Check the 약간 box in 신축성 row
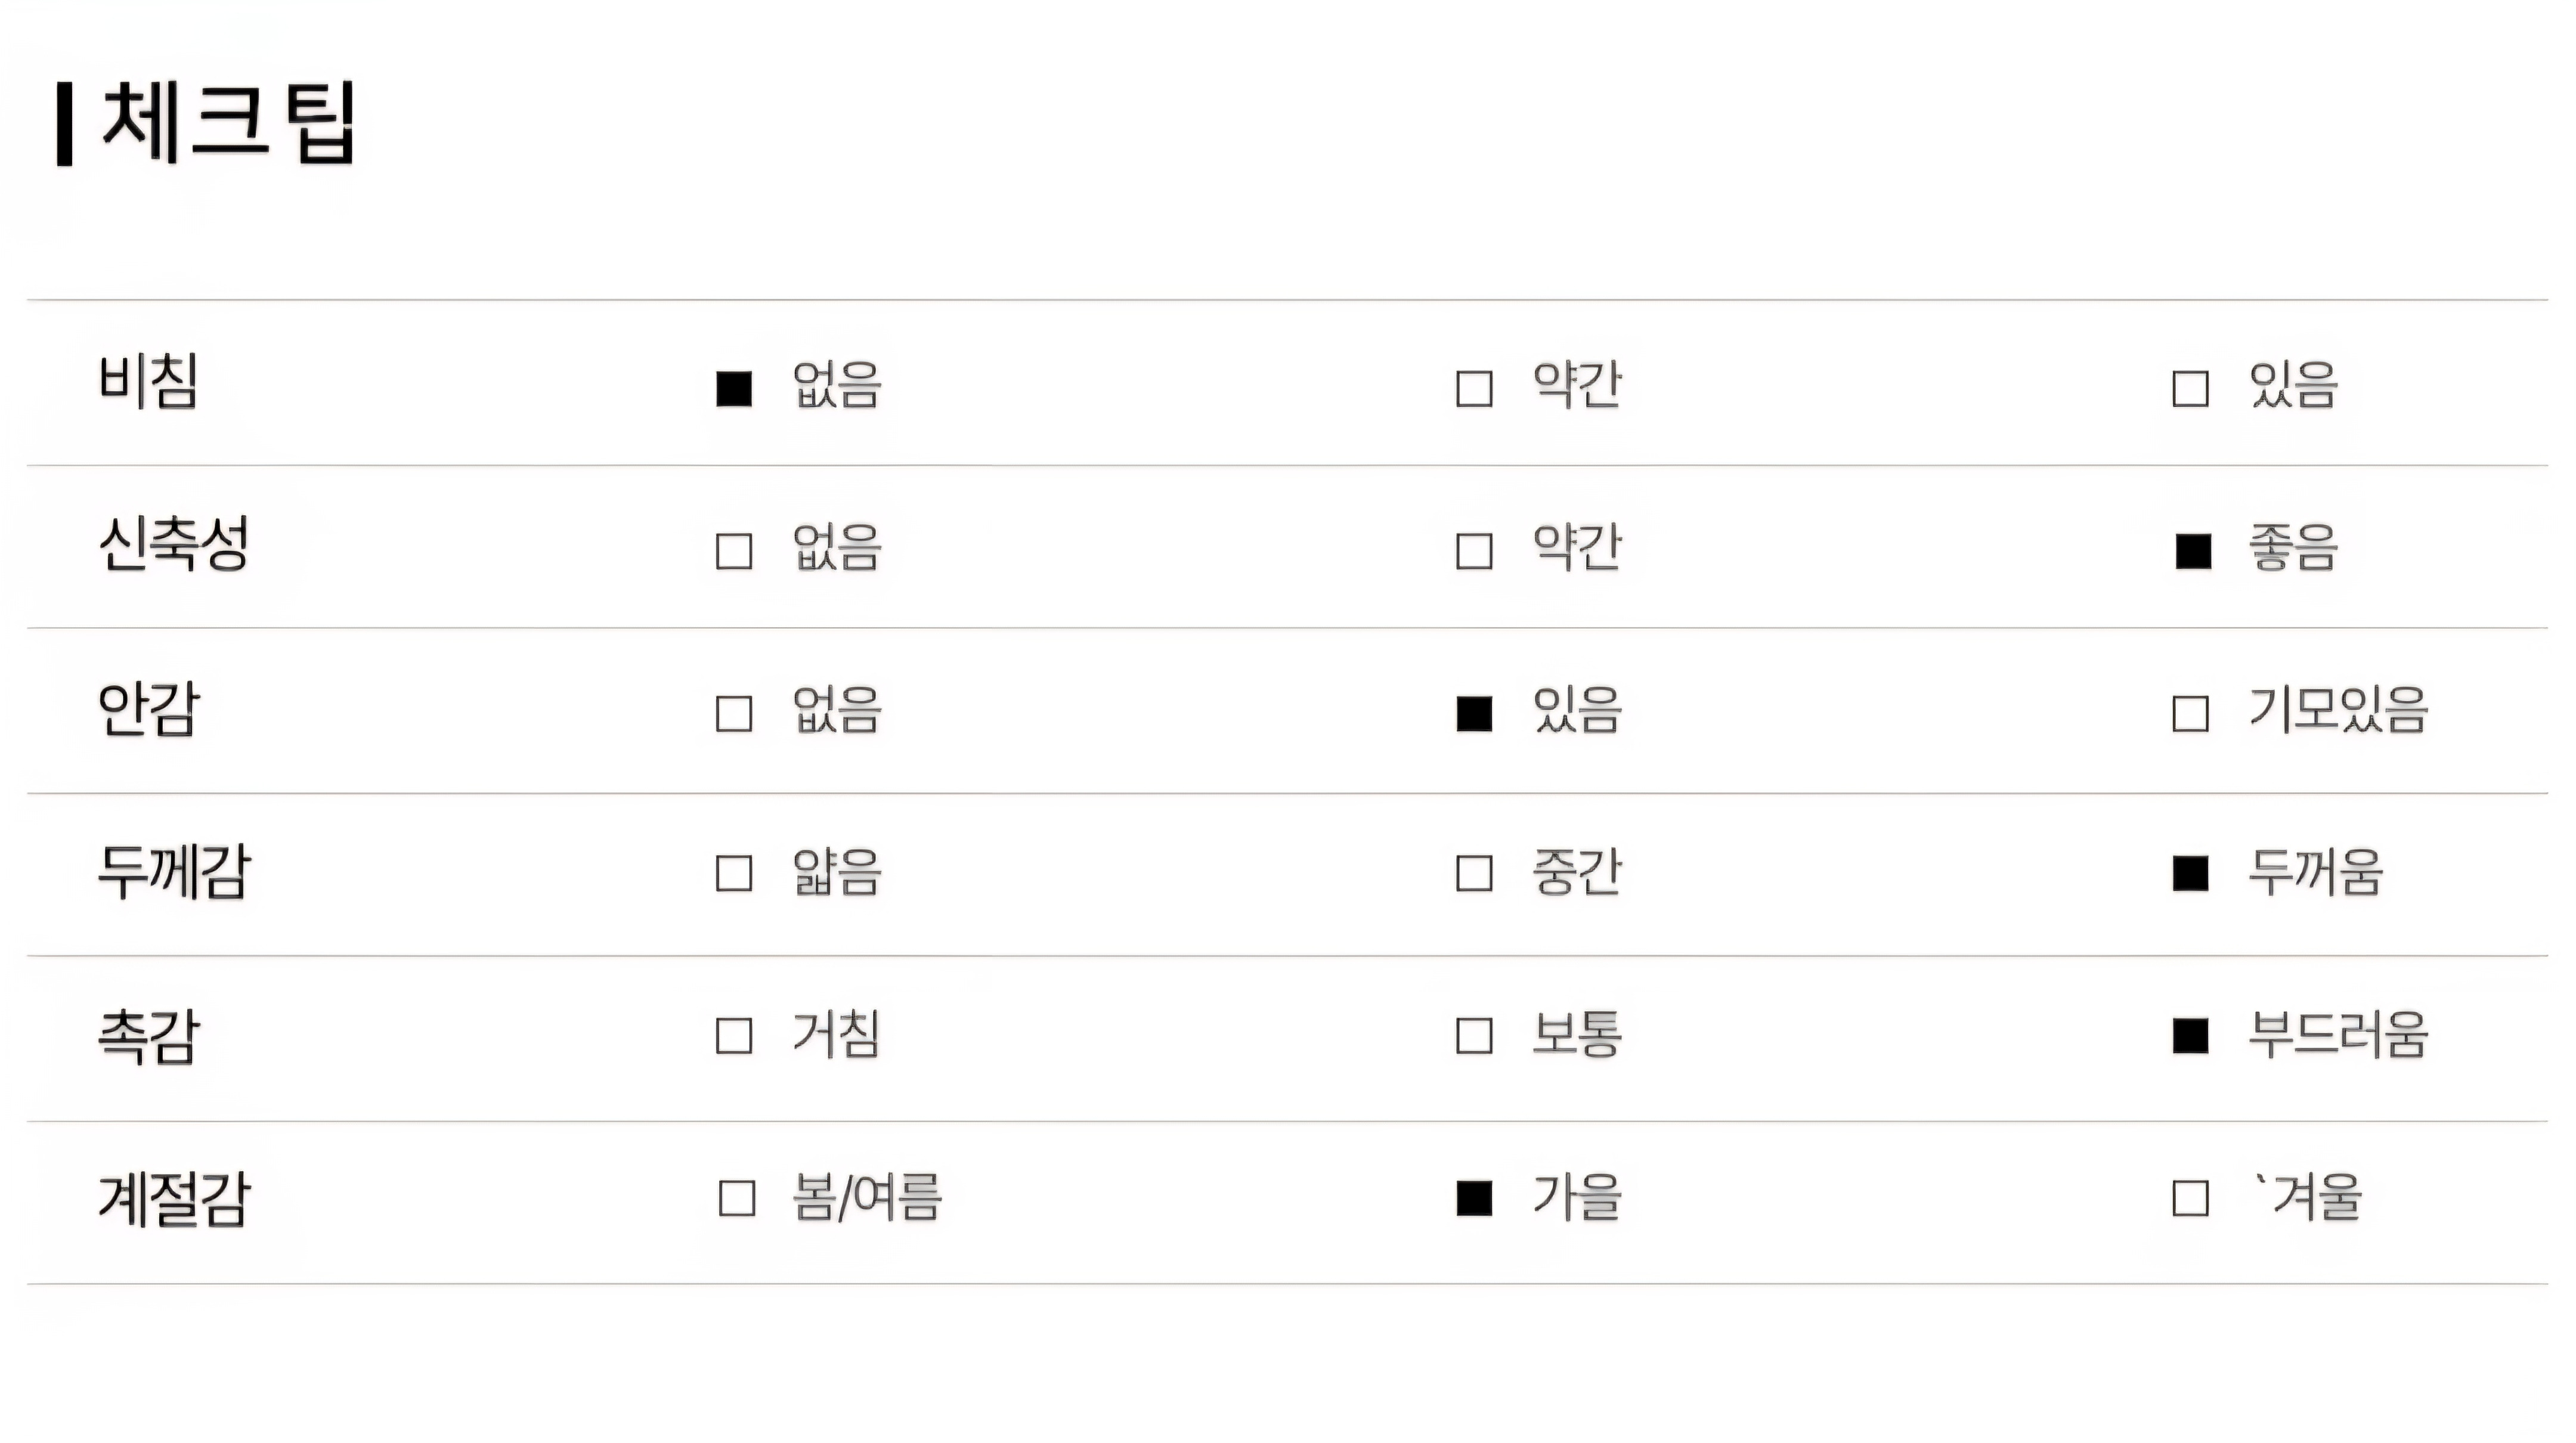This screenshot has width=2576, height=1443. pos(1474,551)
